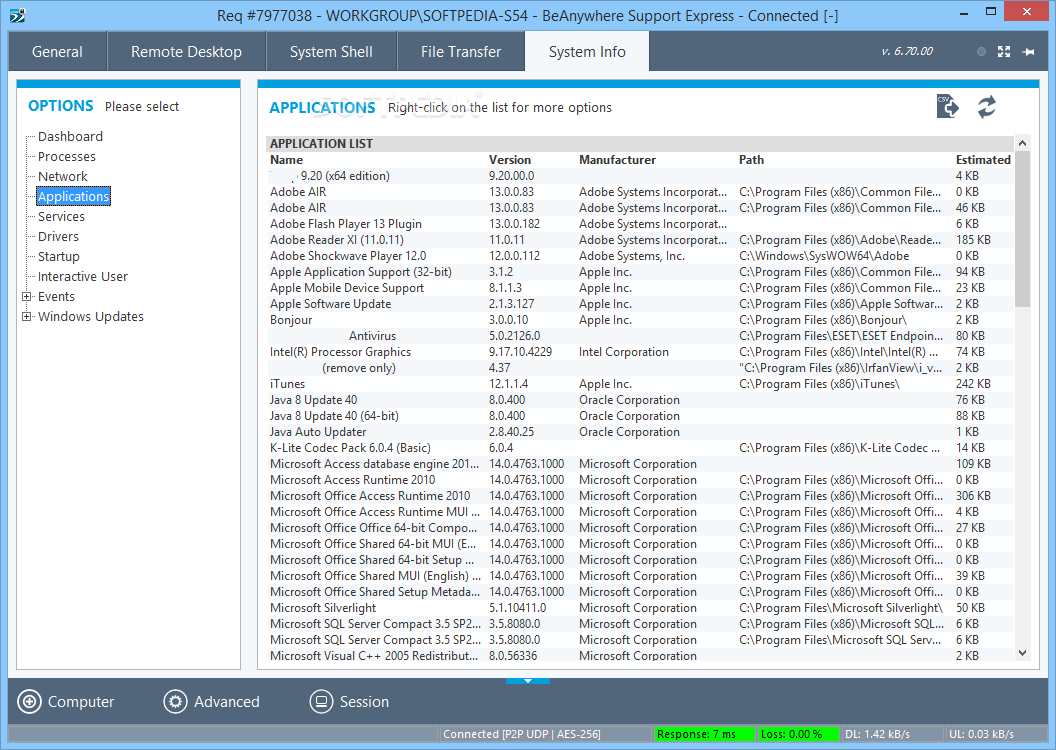Viewport: 1056px width, 750px height.
Task: Select Events label in the options tree
Action: (x=56, y=297)
